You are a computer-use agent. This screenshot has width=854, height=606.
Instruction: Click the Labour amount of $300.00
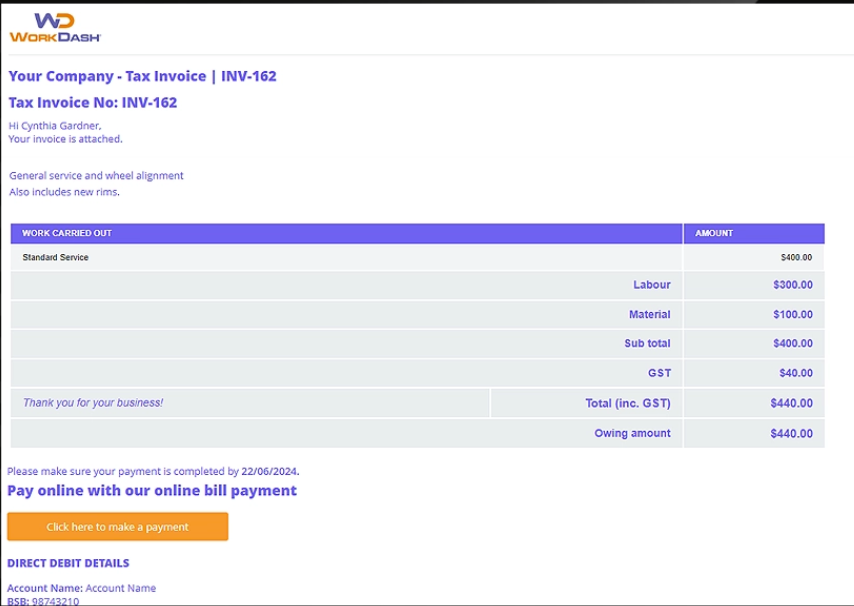pos(795,285)
